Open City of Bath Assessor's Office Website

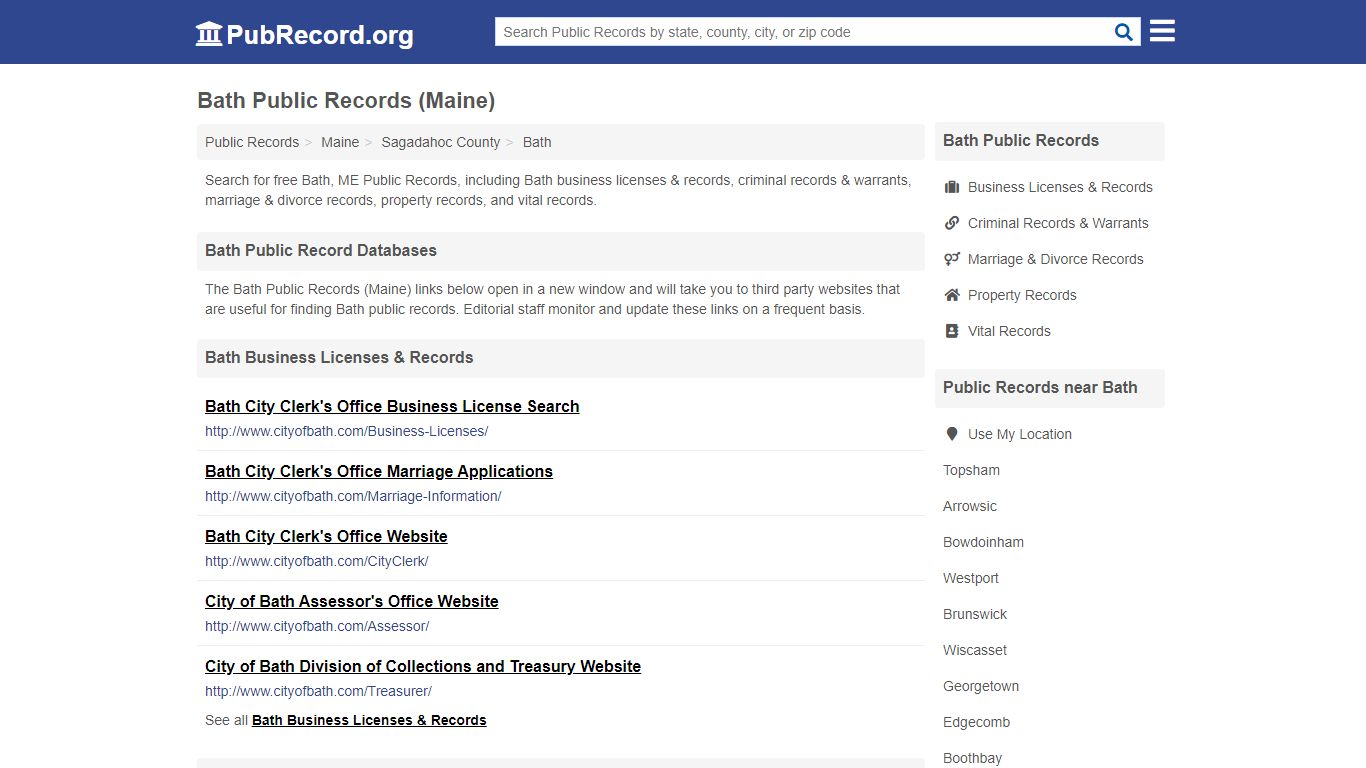coord(352,601)
